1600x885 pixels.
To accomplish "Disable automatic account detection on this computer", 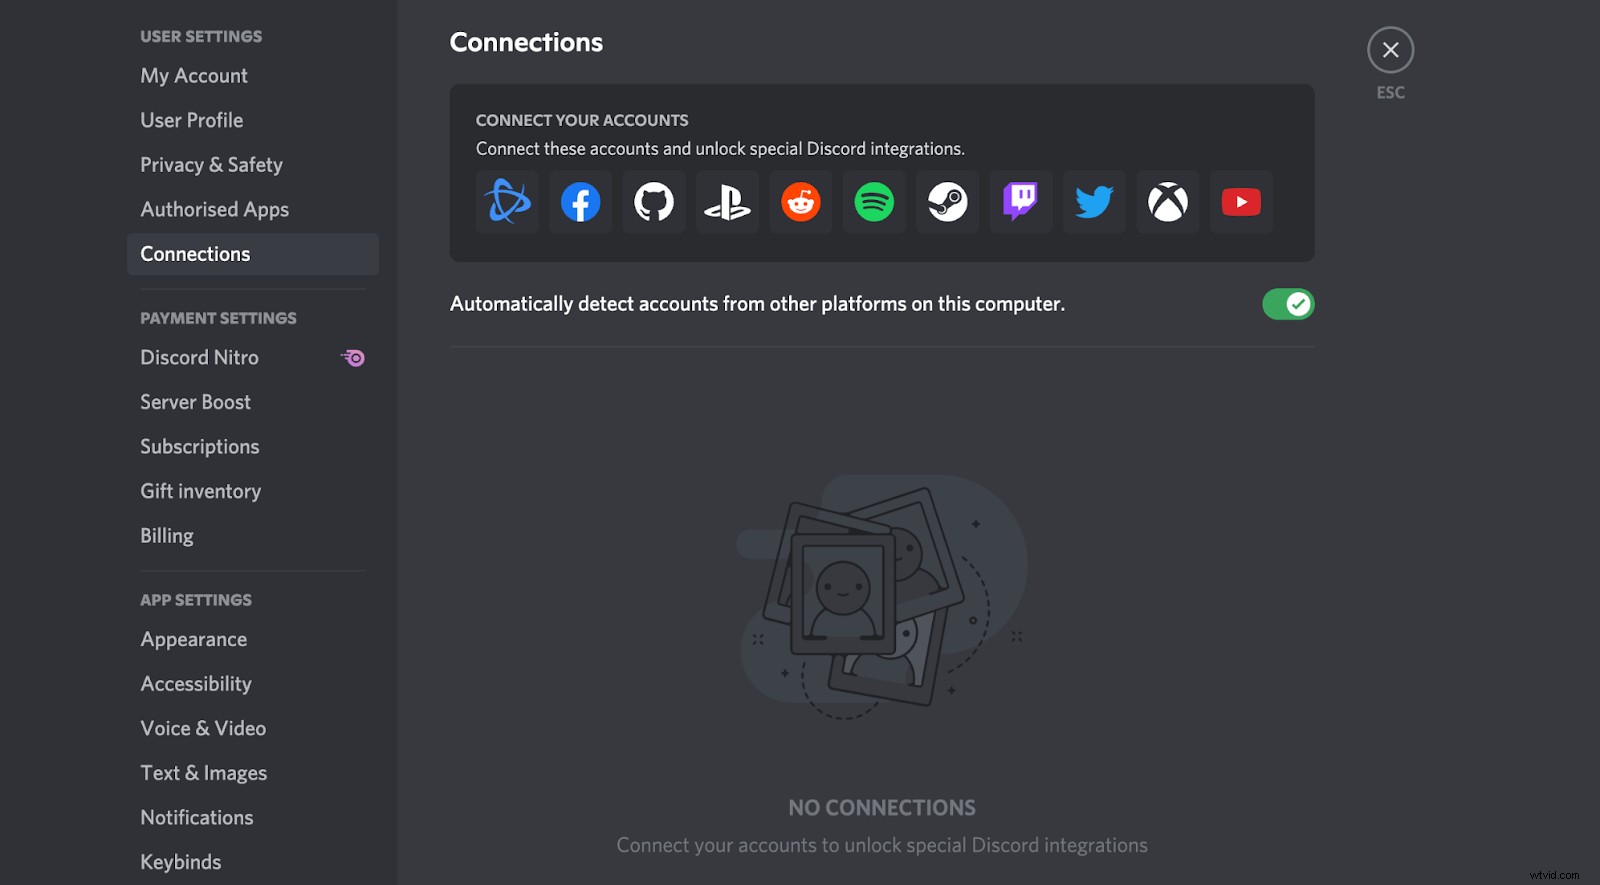I will click(x=1288, y=304).
